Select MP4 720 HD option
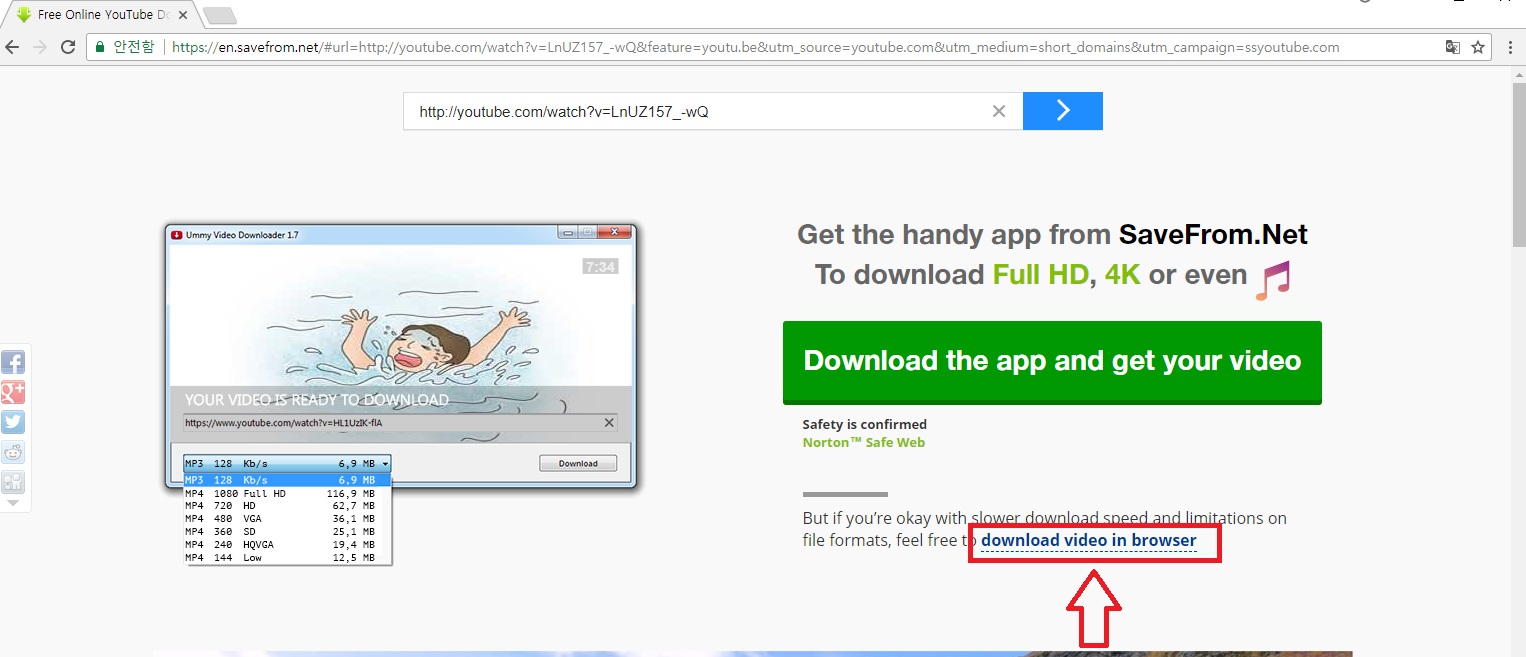This screenshot has height=657, width=1526. click(x=287, y=506)
